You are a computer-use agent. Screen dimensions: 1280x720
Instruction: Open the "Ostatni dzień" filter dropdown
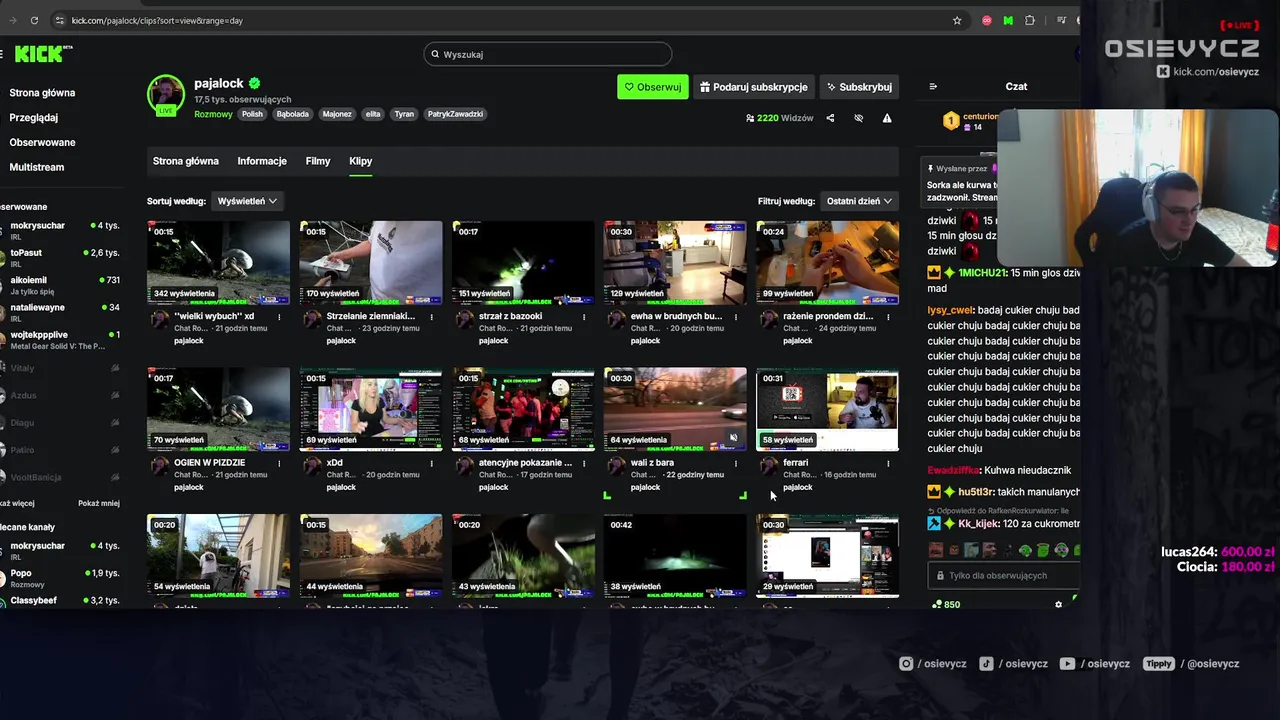[x=859, y=201]
